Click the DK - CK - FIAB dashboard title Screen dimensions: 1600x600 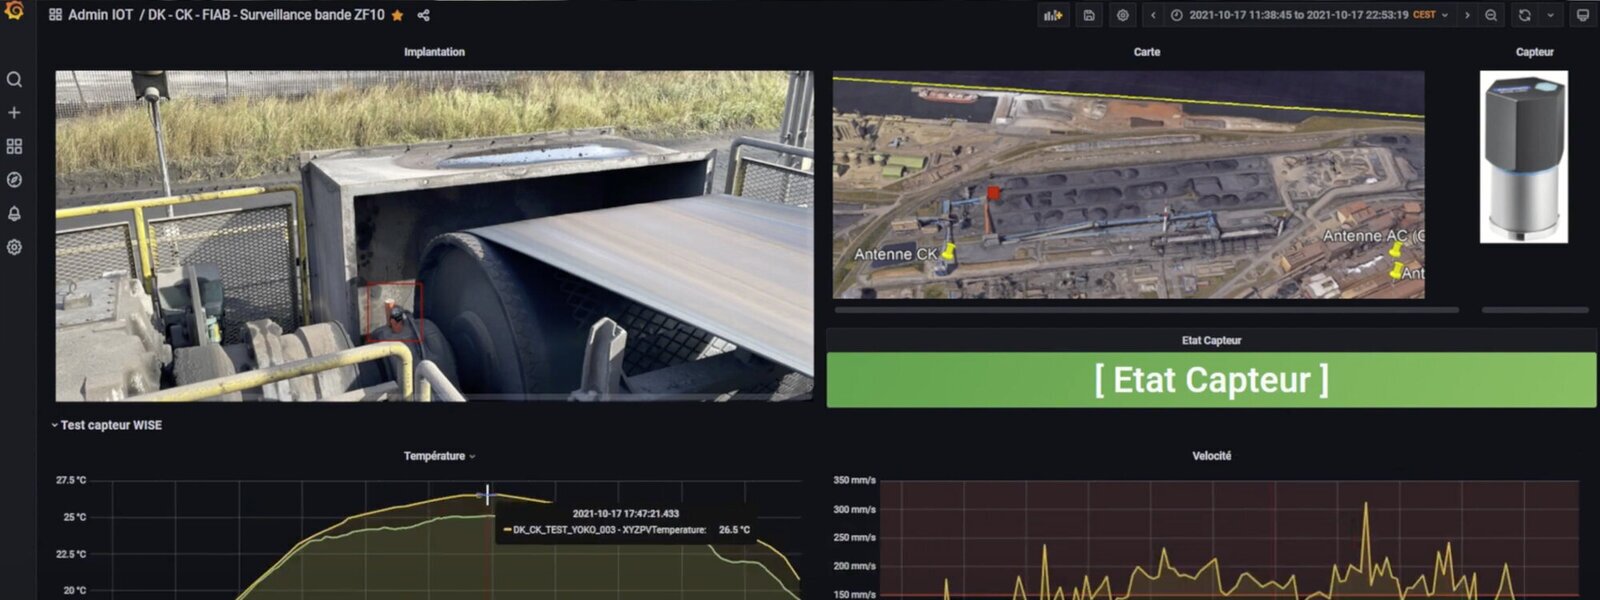point(266,15)
